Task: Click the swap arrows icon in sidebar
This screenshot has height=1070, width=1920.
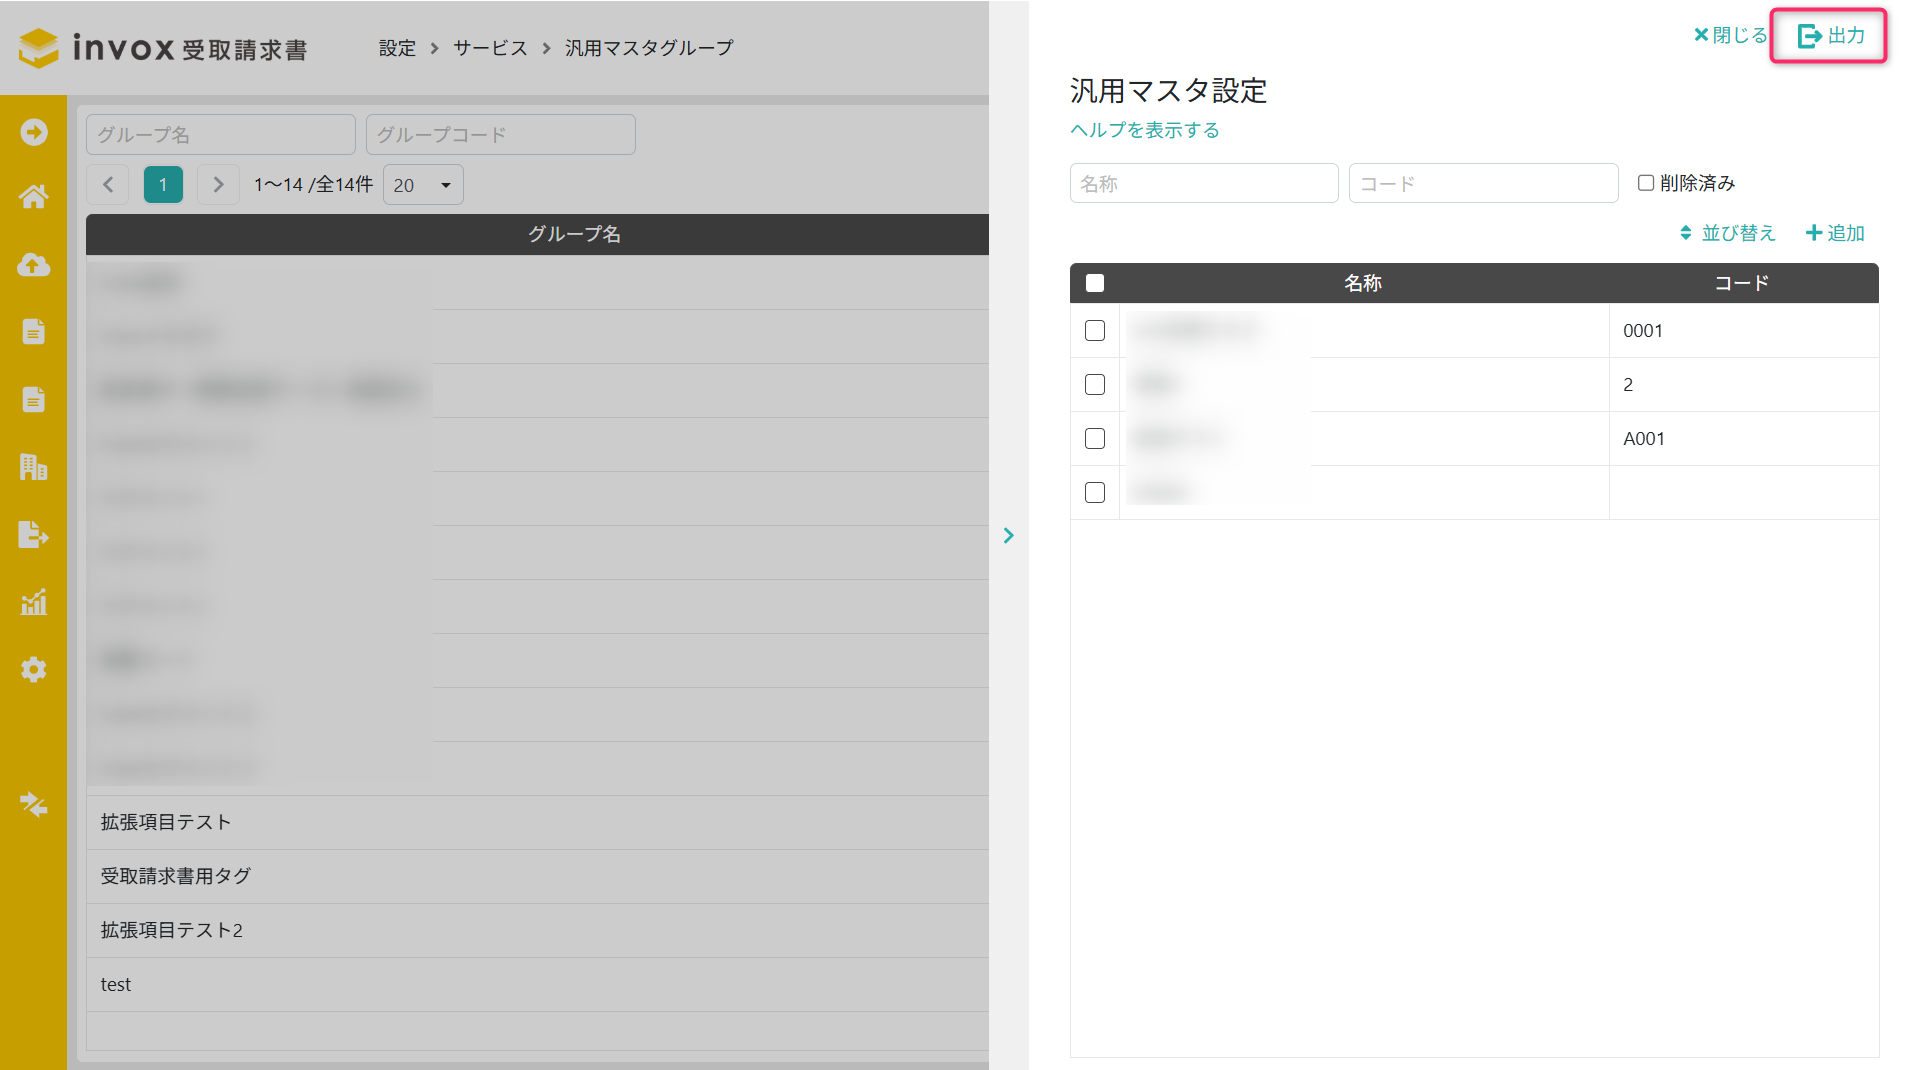Action: point(33,804)
